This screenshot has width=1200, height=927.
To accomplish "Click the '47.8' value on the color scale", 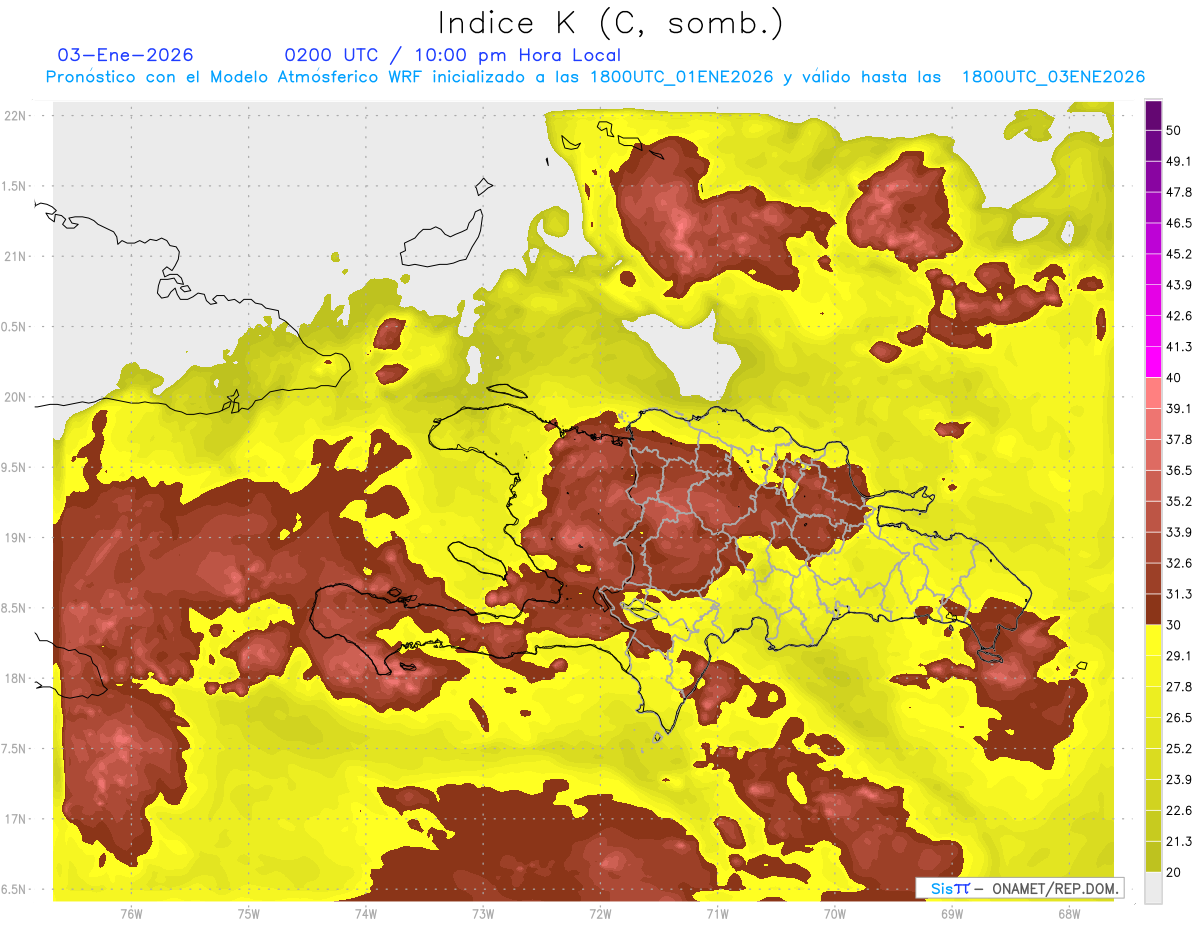I will (1179, 193).
